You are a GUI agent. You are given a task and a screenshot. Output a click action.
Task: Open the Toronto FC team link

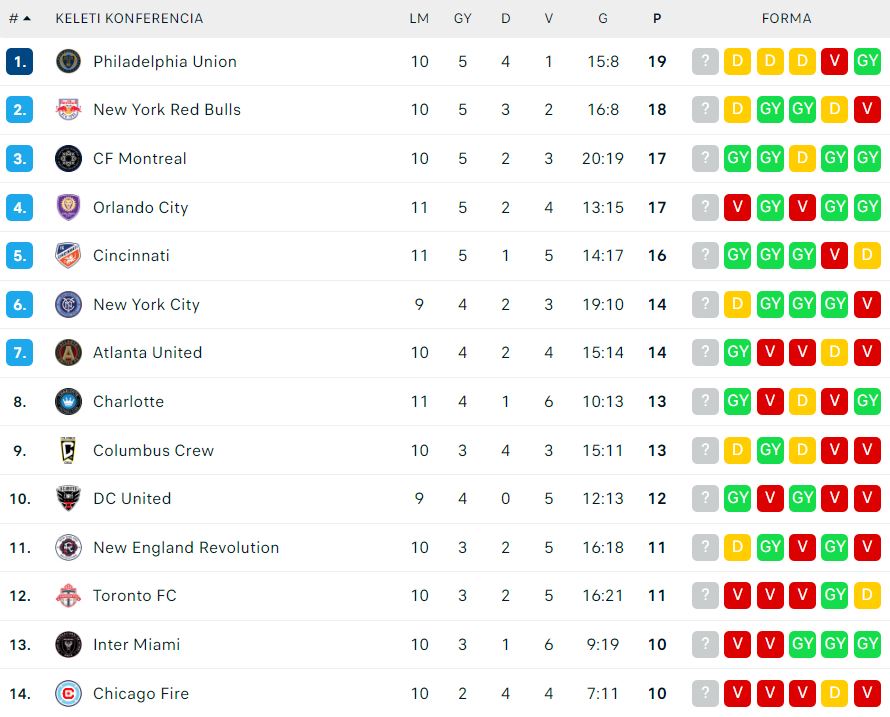135,596
